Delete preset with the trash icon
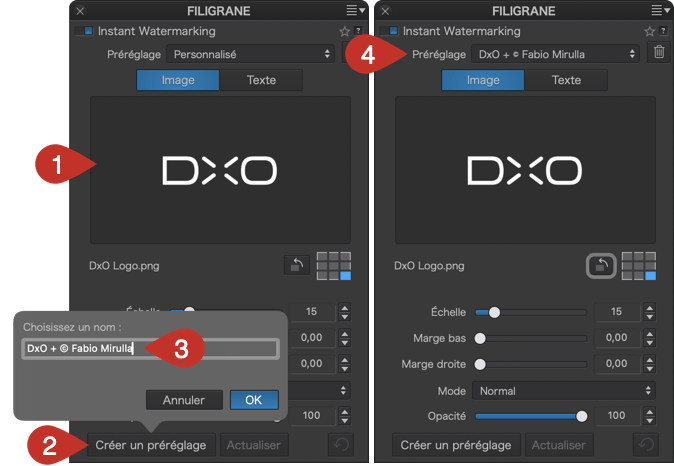 point(658,53)
